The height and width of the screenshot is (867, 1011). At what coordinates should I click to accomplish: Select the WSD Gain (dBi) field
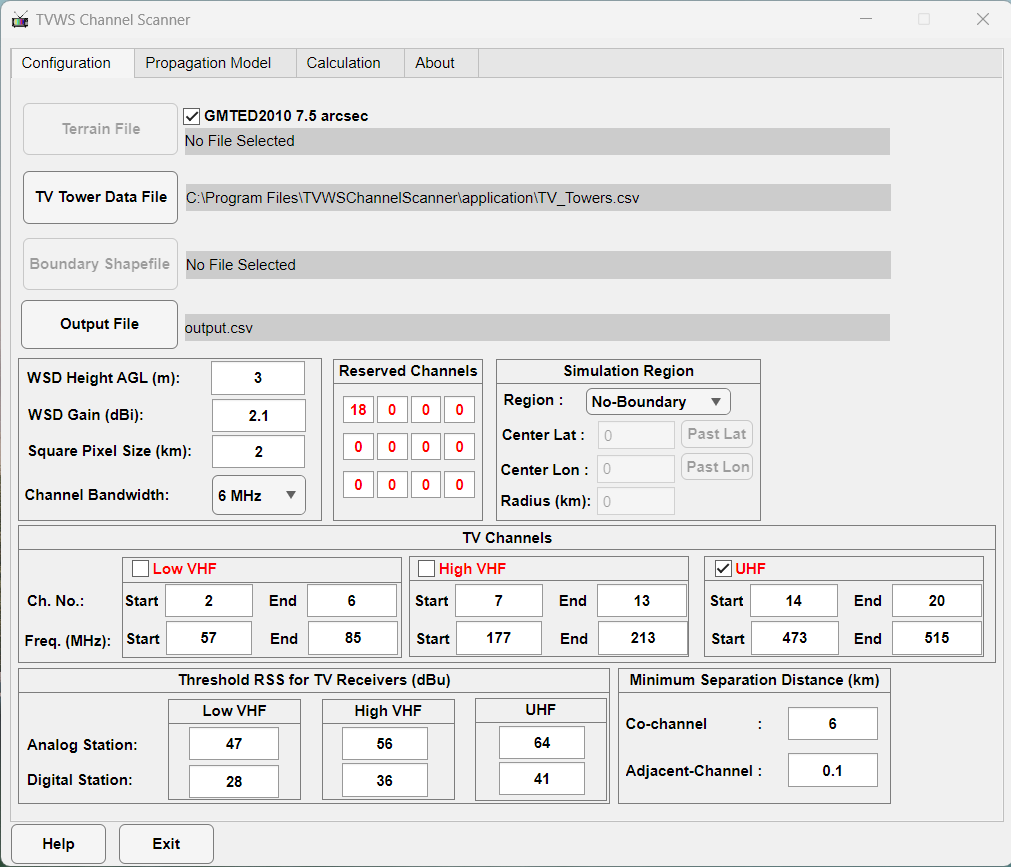(258, 415)
